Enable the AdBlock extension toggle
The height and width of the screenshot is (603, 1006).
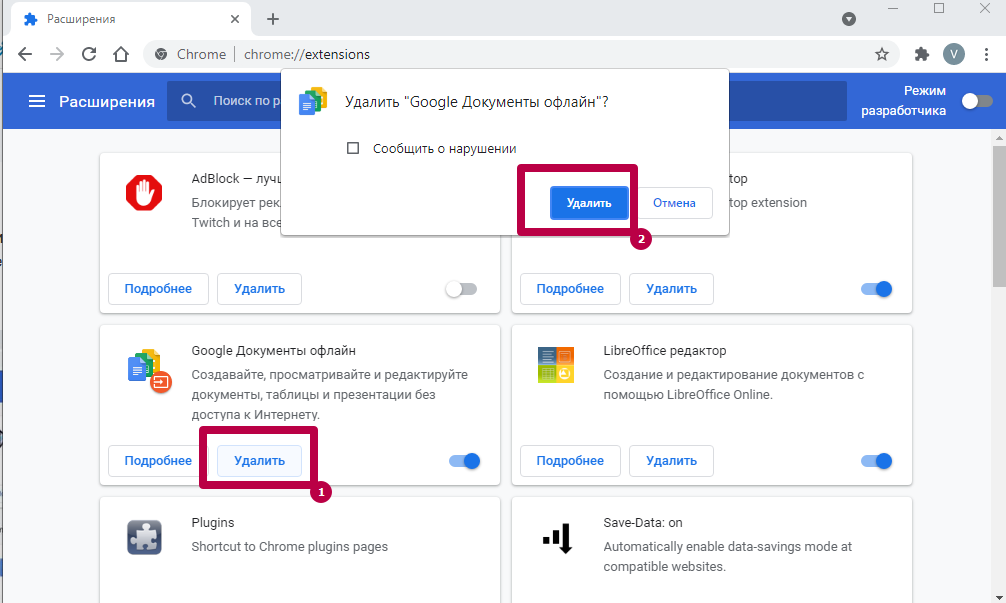point(461,289)
